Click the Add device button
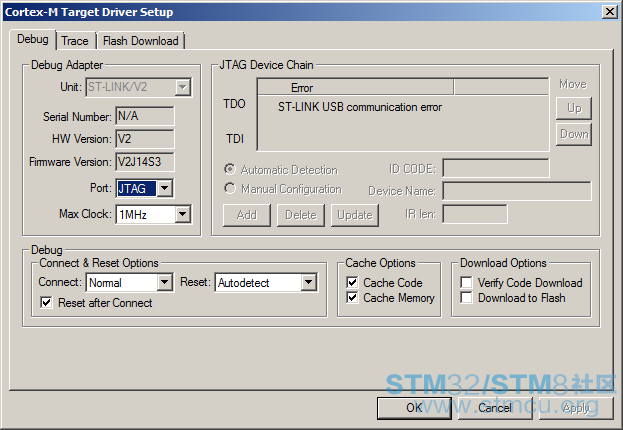 click(247, 215)
